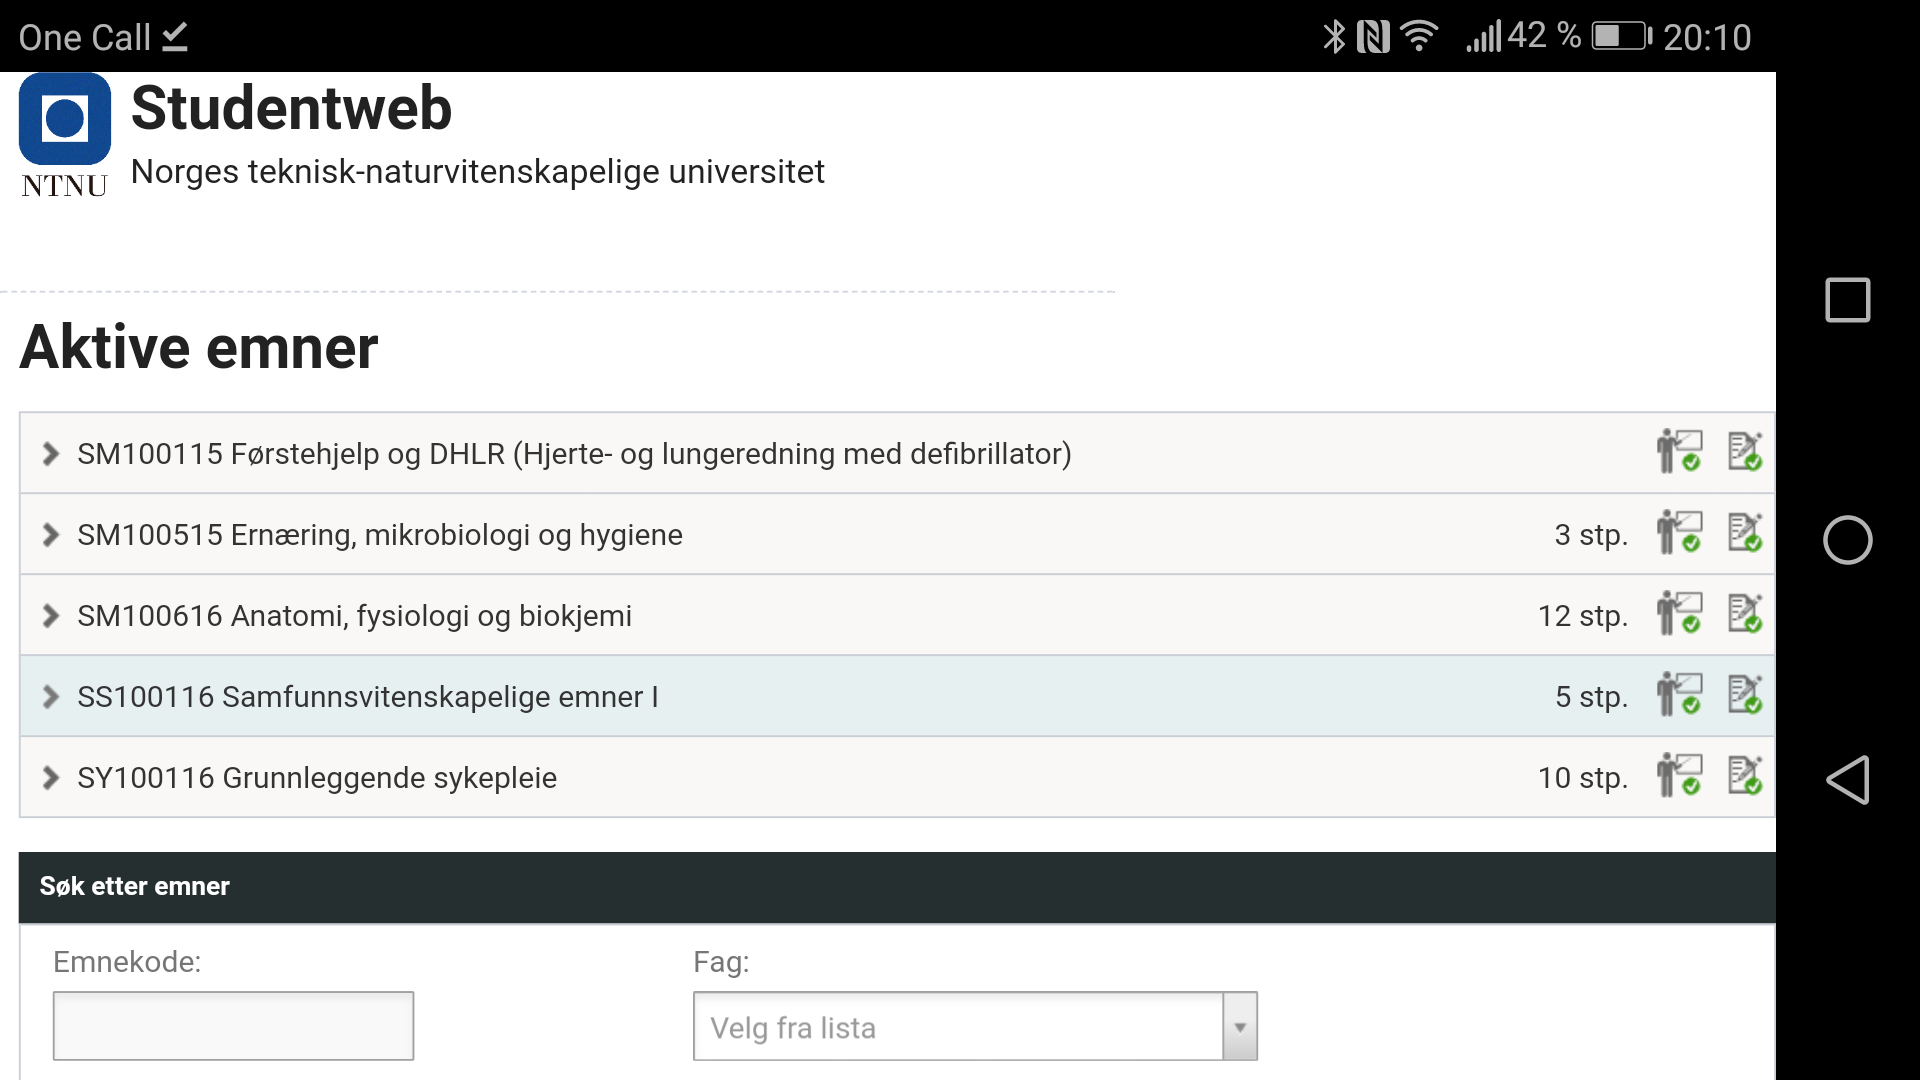Click exam registration icon for SY100116 sykepleie
Viewport: 1920px width, 1080px height.
coord(1745,776)
